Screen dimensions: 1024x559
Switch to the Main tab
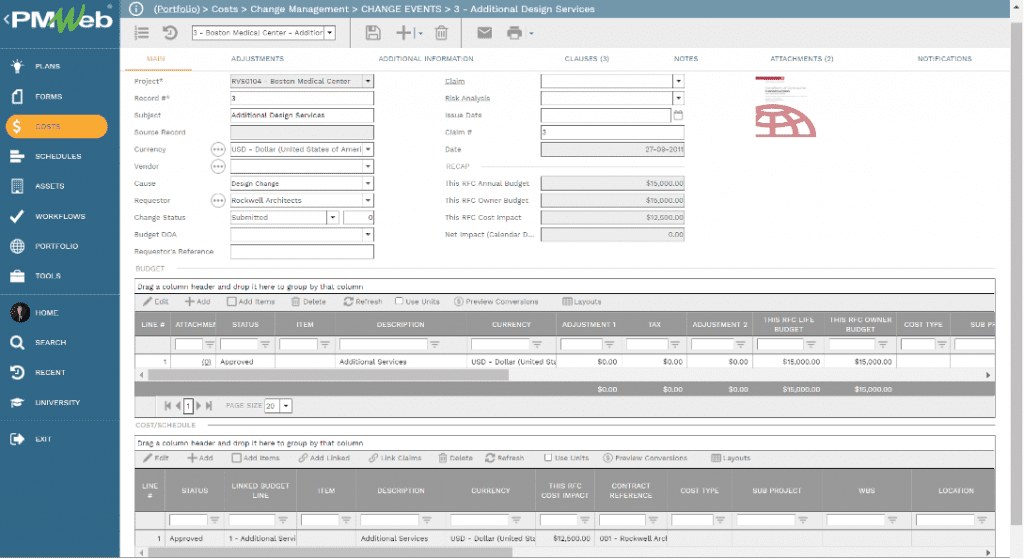pos(155,59)
